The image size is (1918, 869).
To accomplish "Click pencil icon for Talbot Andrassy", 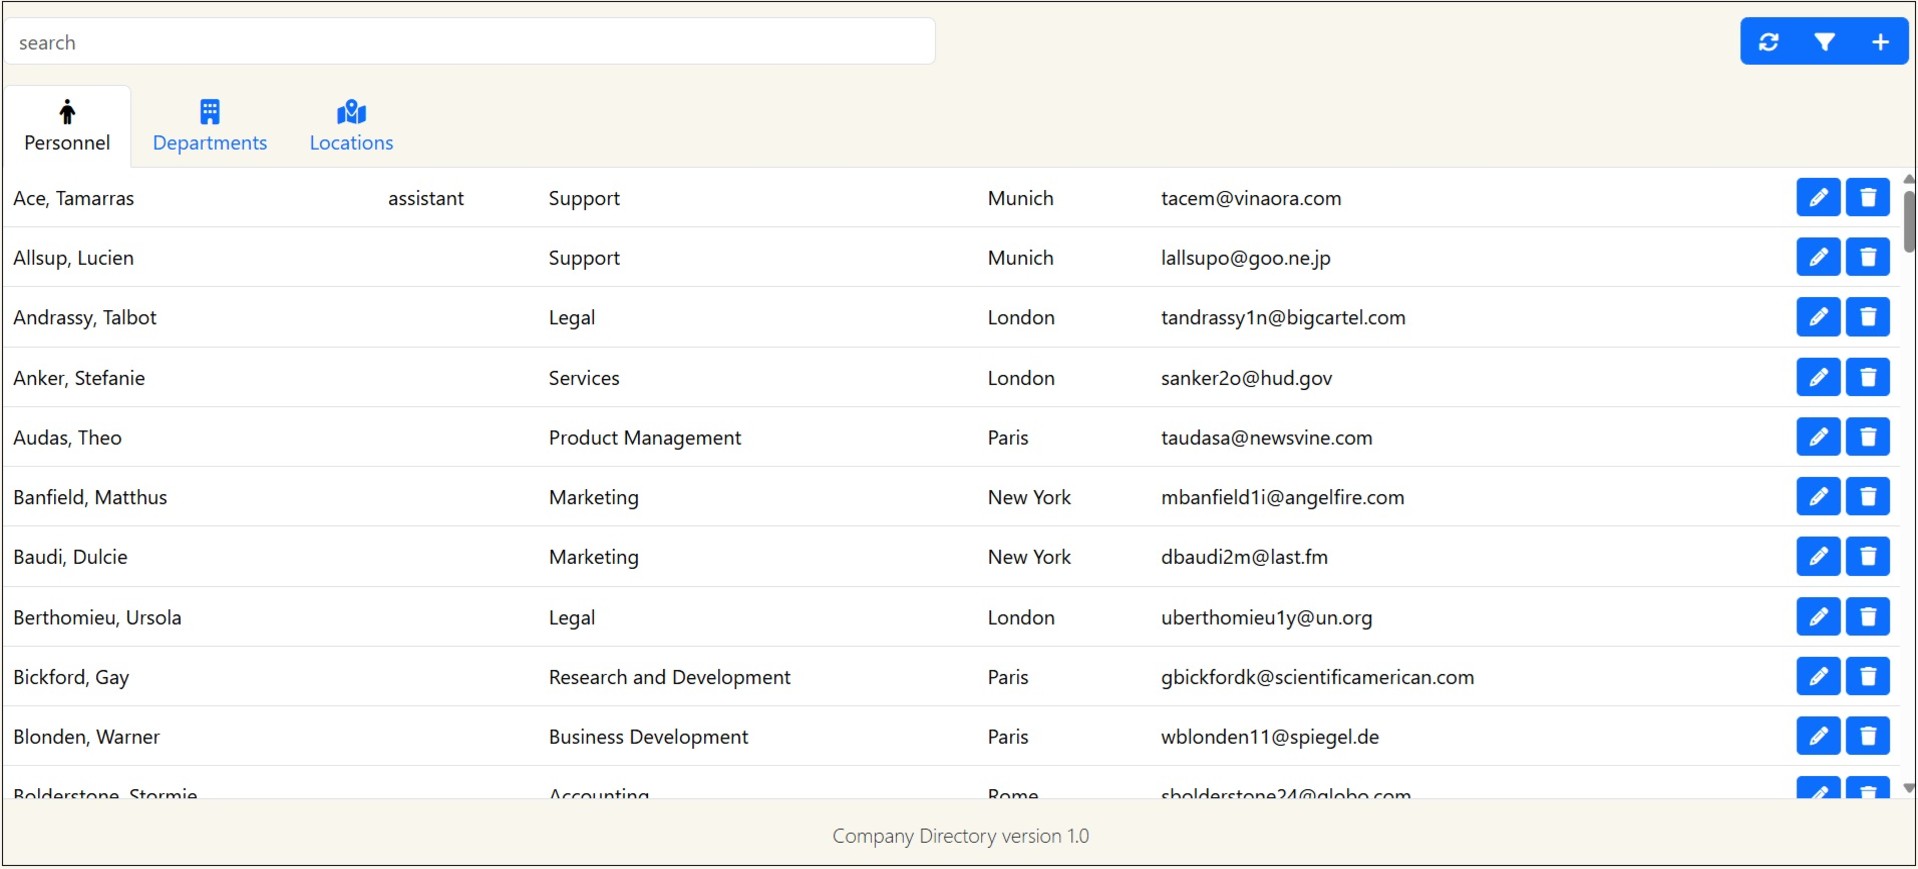I will (1818, 317).
